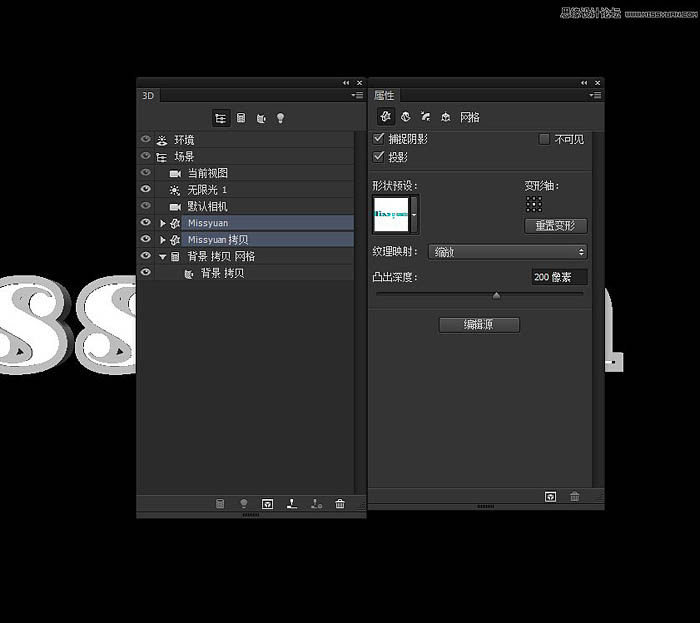Click the shape preset thumbnail
The height and width of the screenshot is (623, 700).
tap(391, 214)
